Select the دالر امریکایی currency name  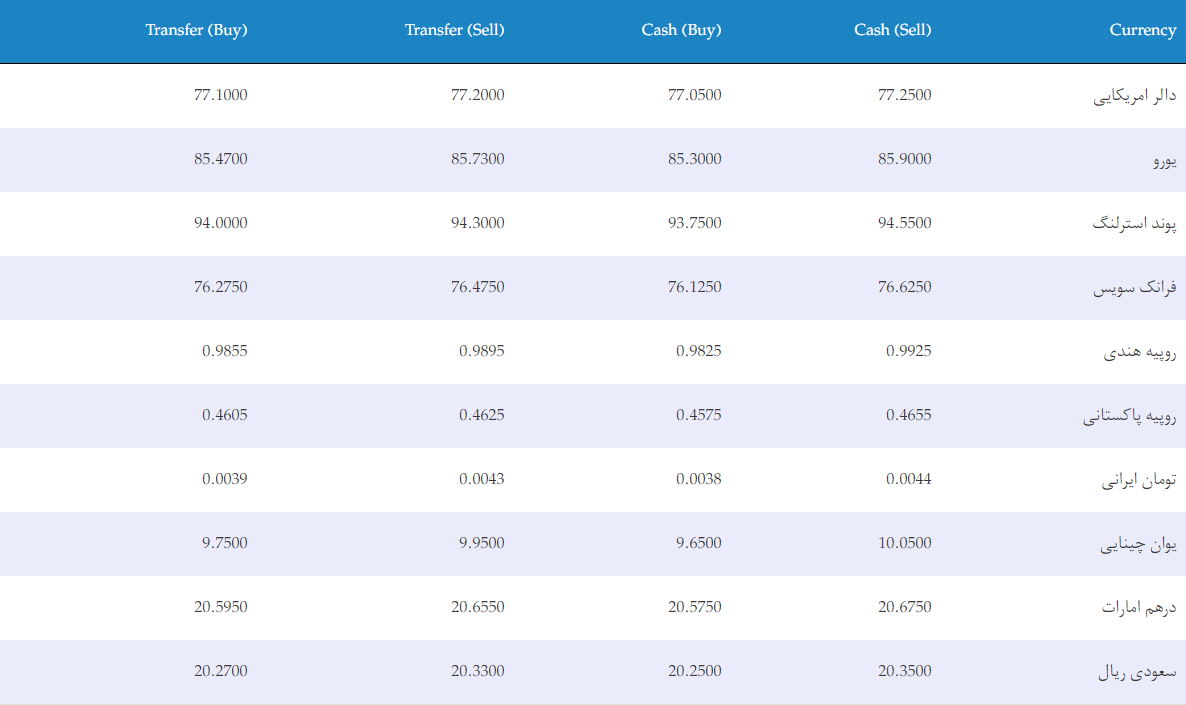pos(1135,95)
